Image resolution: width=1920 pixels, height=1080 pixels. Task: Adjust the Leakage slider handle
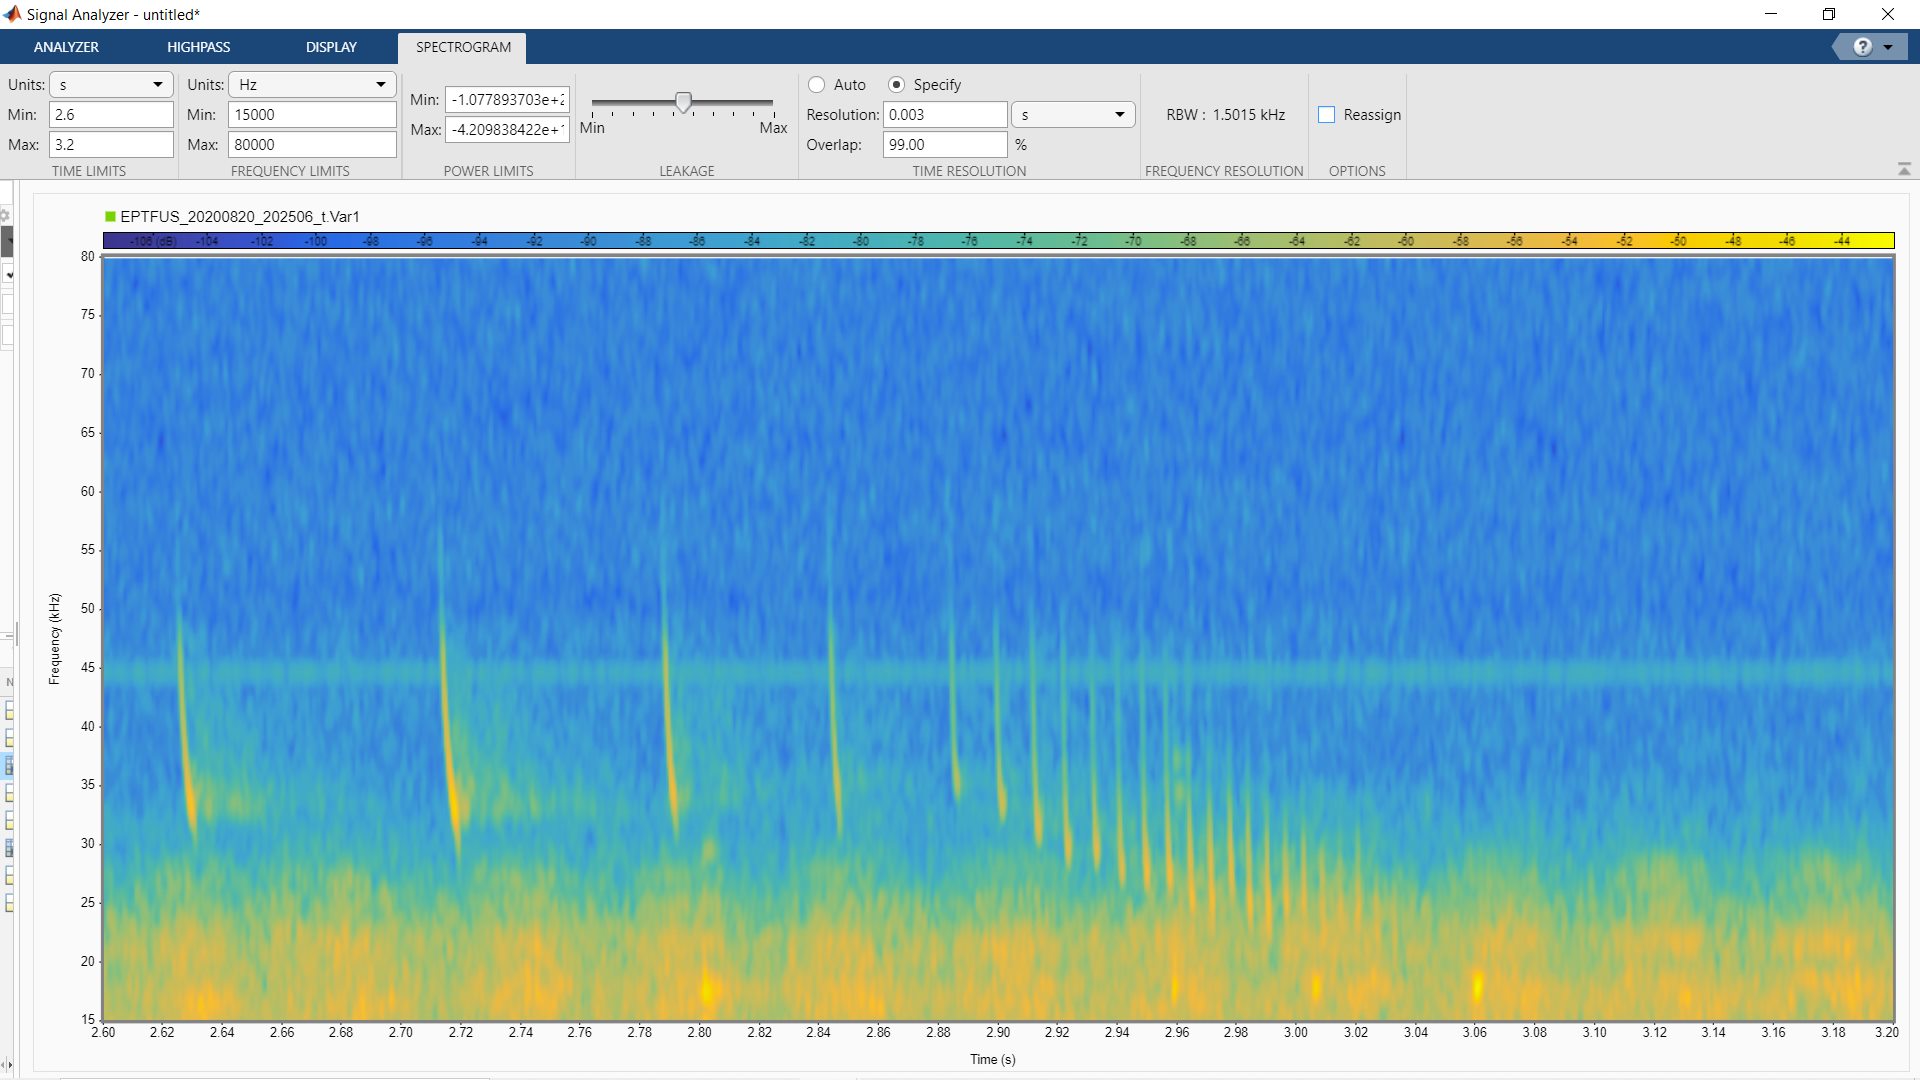coord(684,102)
